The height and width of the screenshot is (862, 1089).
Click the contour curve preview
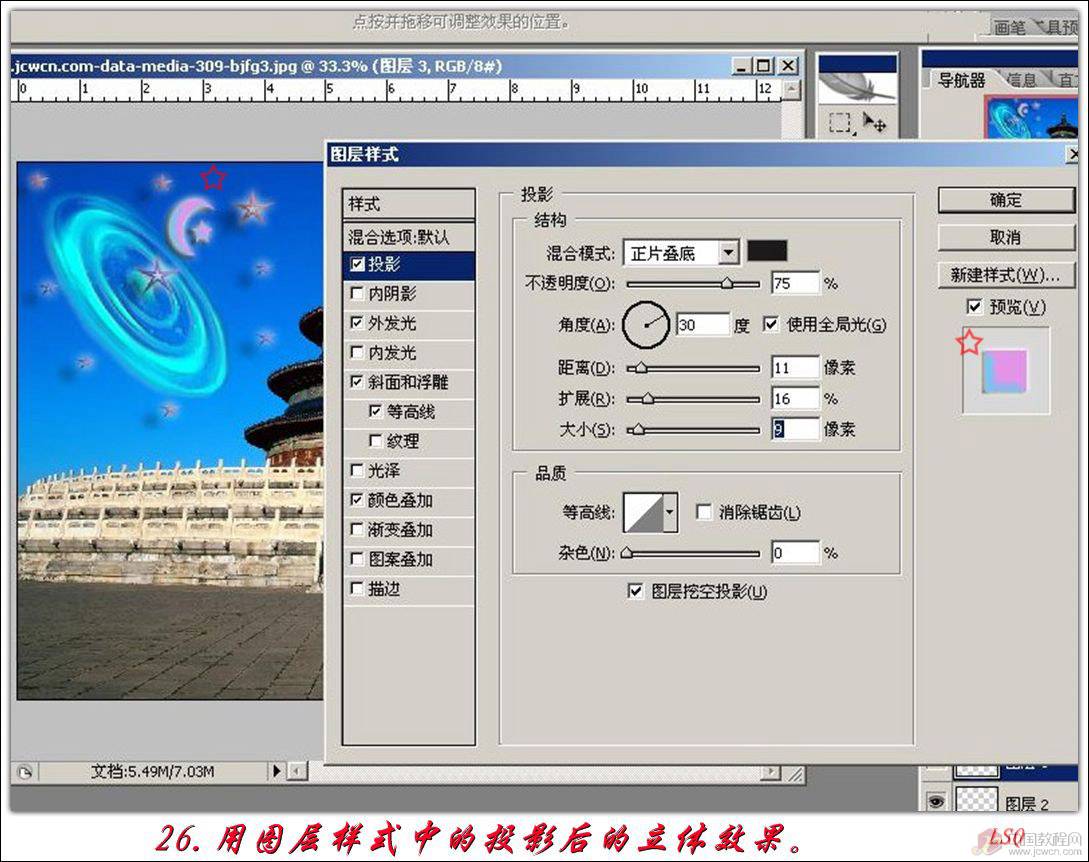644,513
